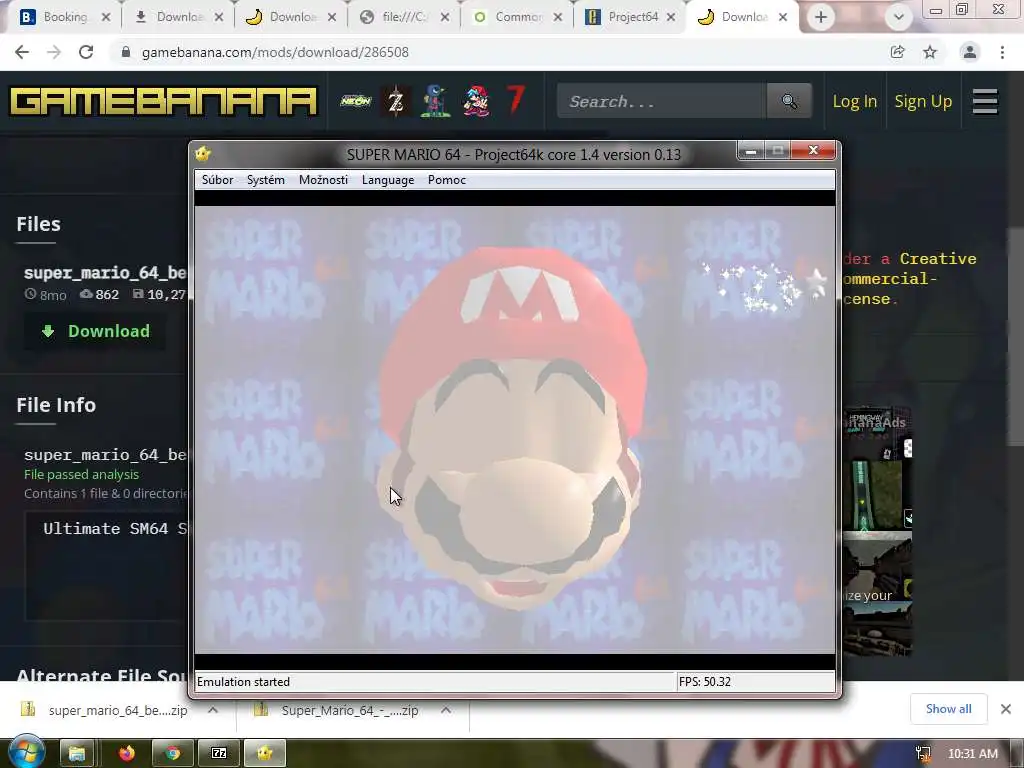1024x768 pixels.
Task: Open the Chrome three-dot menu
Action: coord(1002,52)
